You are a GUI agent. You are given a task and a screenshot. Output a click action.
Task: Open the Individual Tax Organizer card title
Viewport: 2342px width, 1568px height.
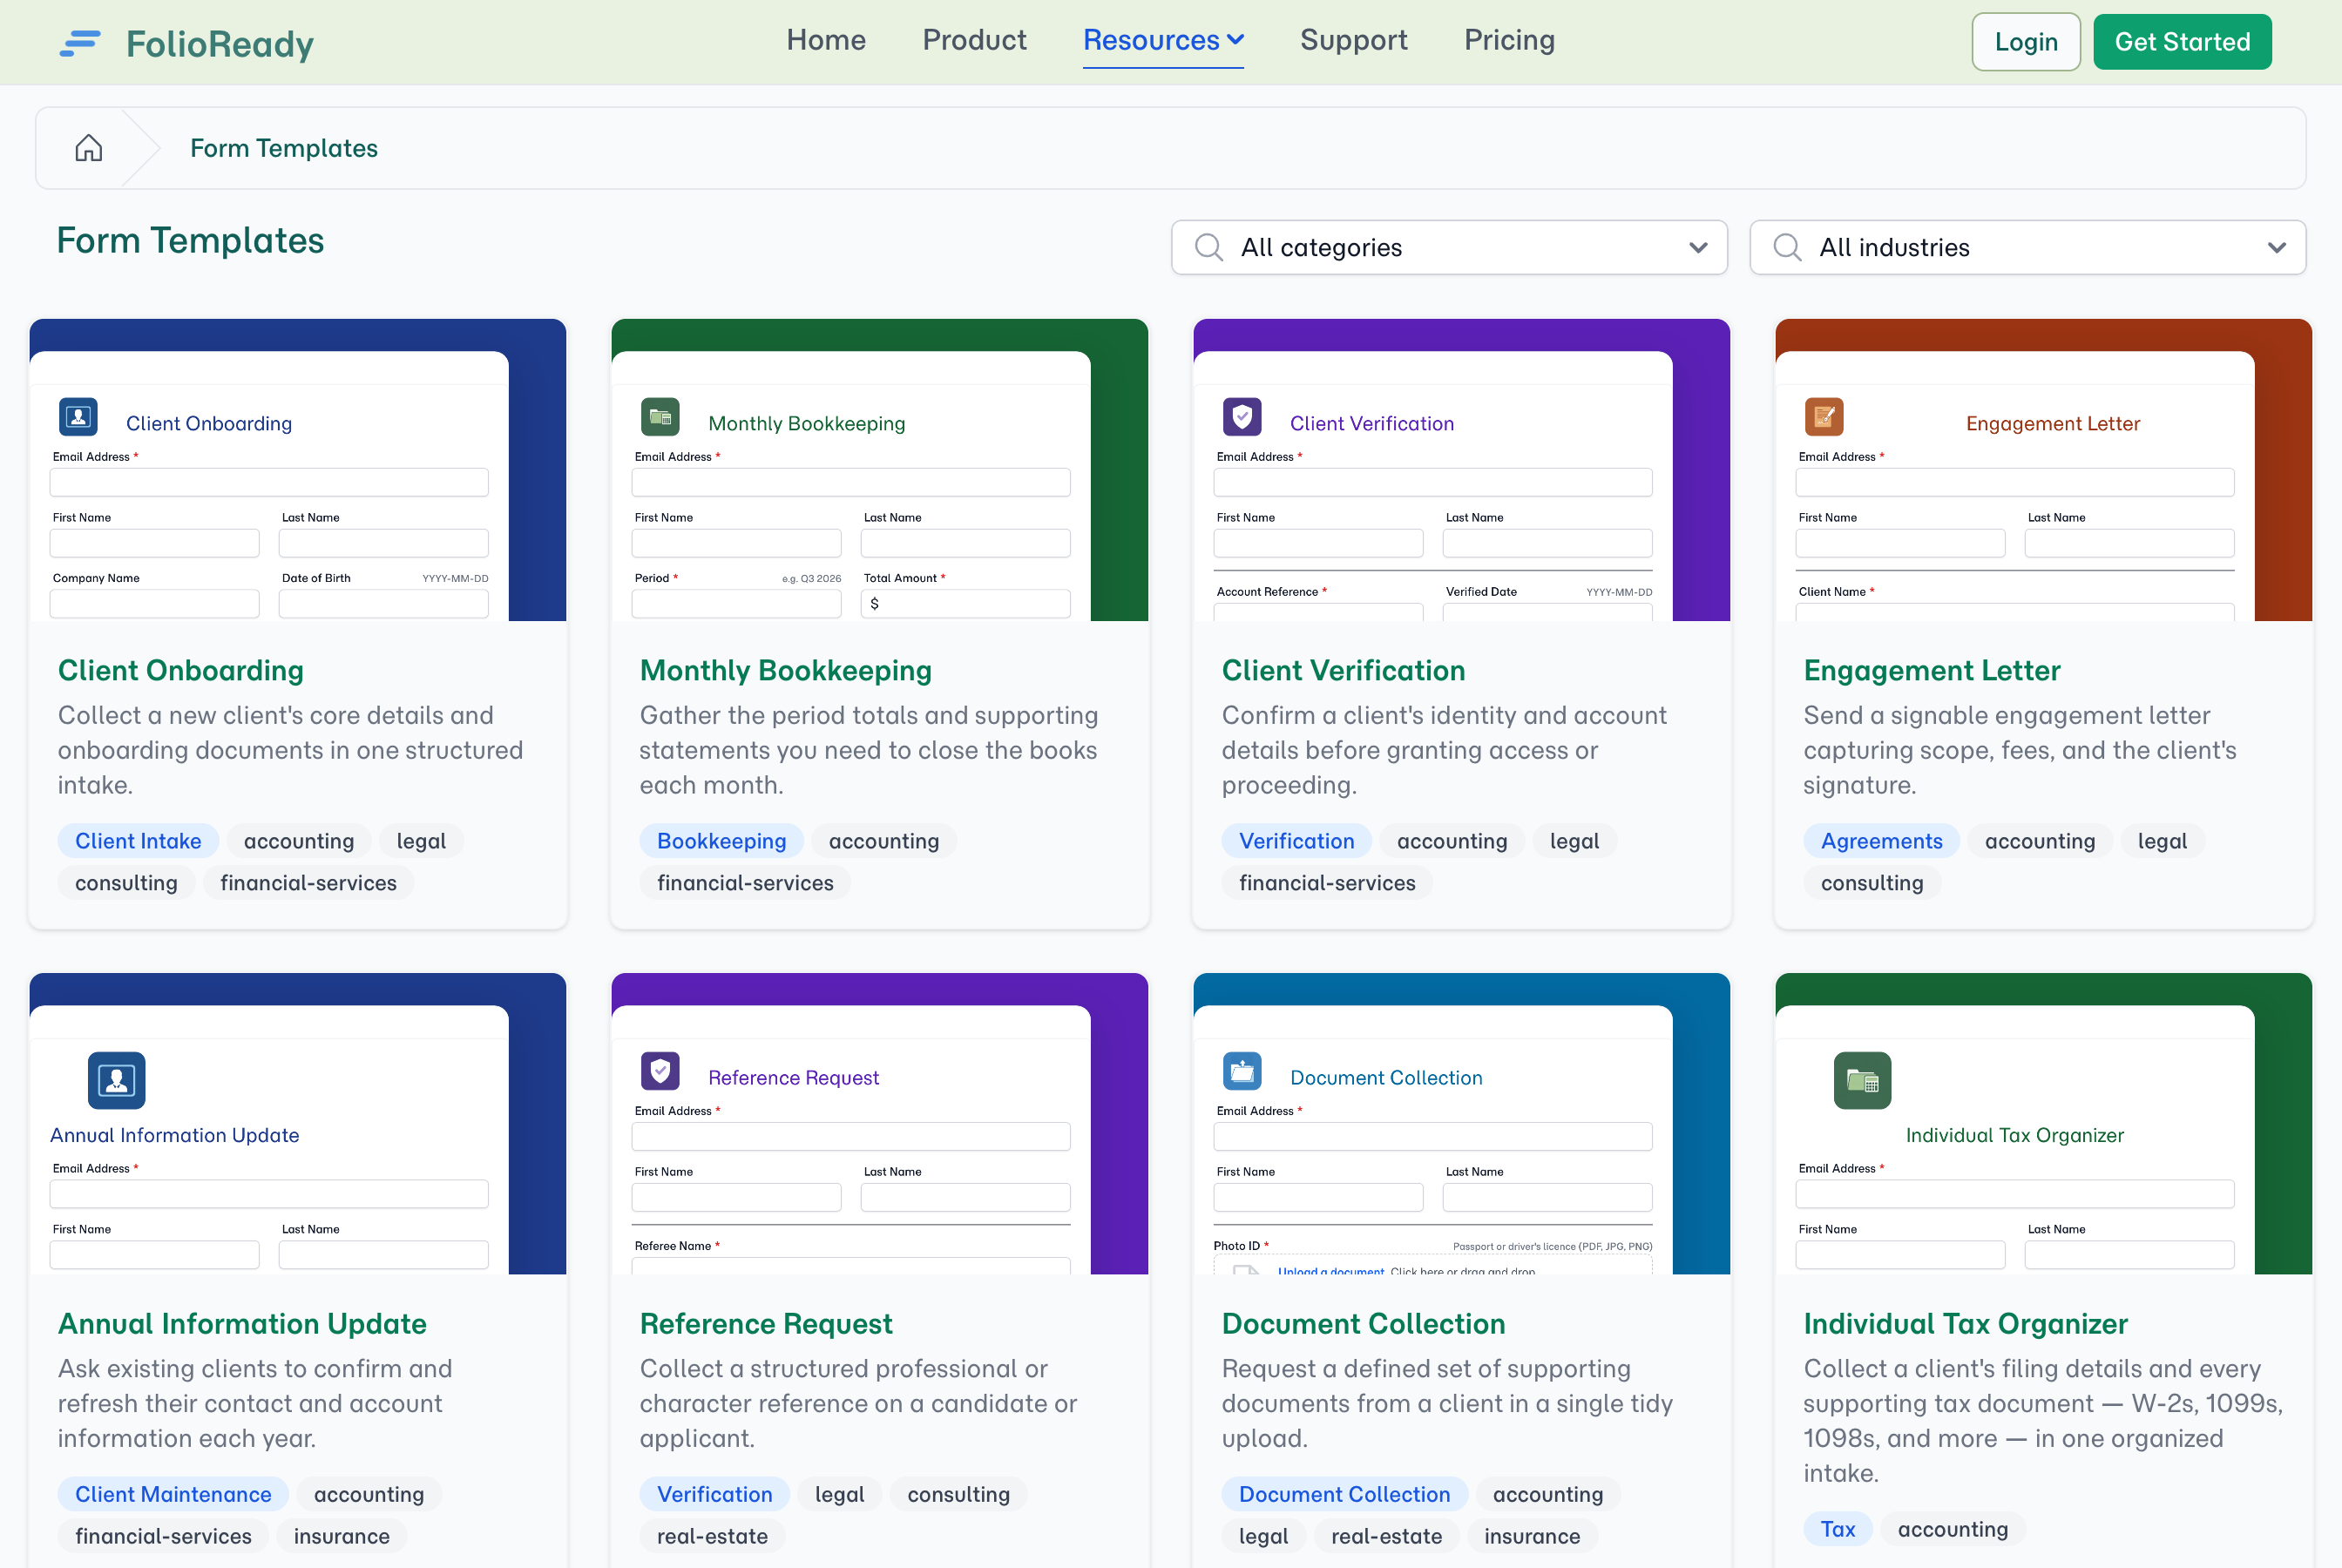pos(1965,1323)
